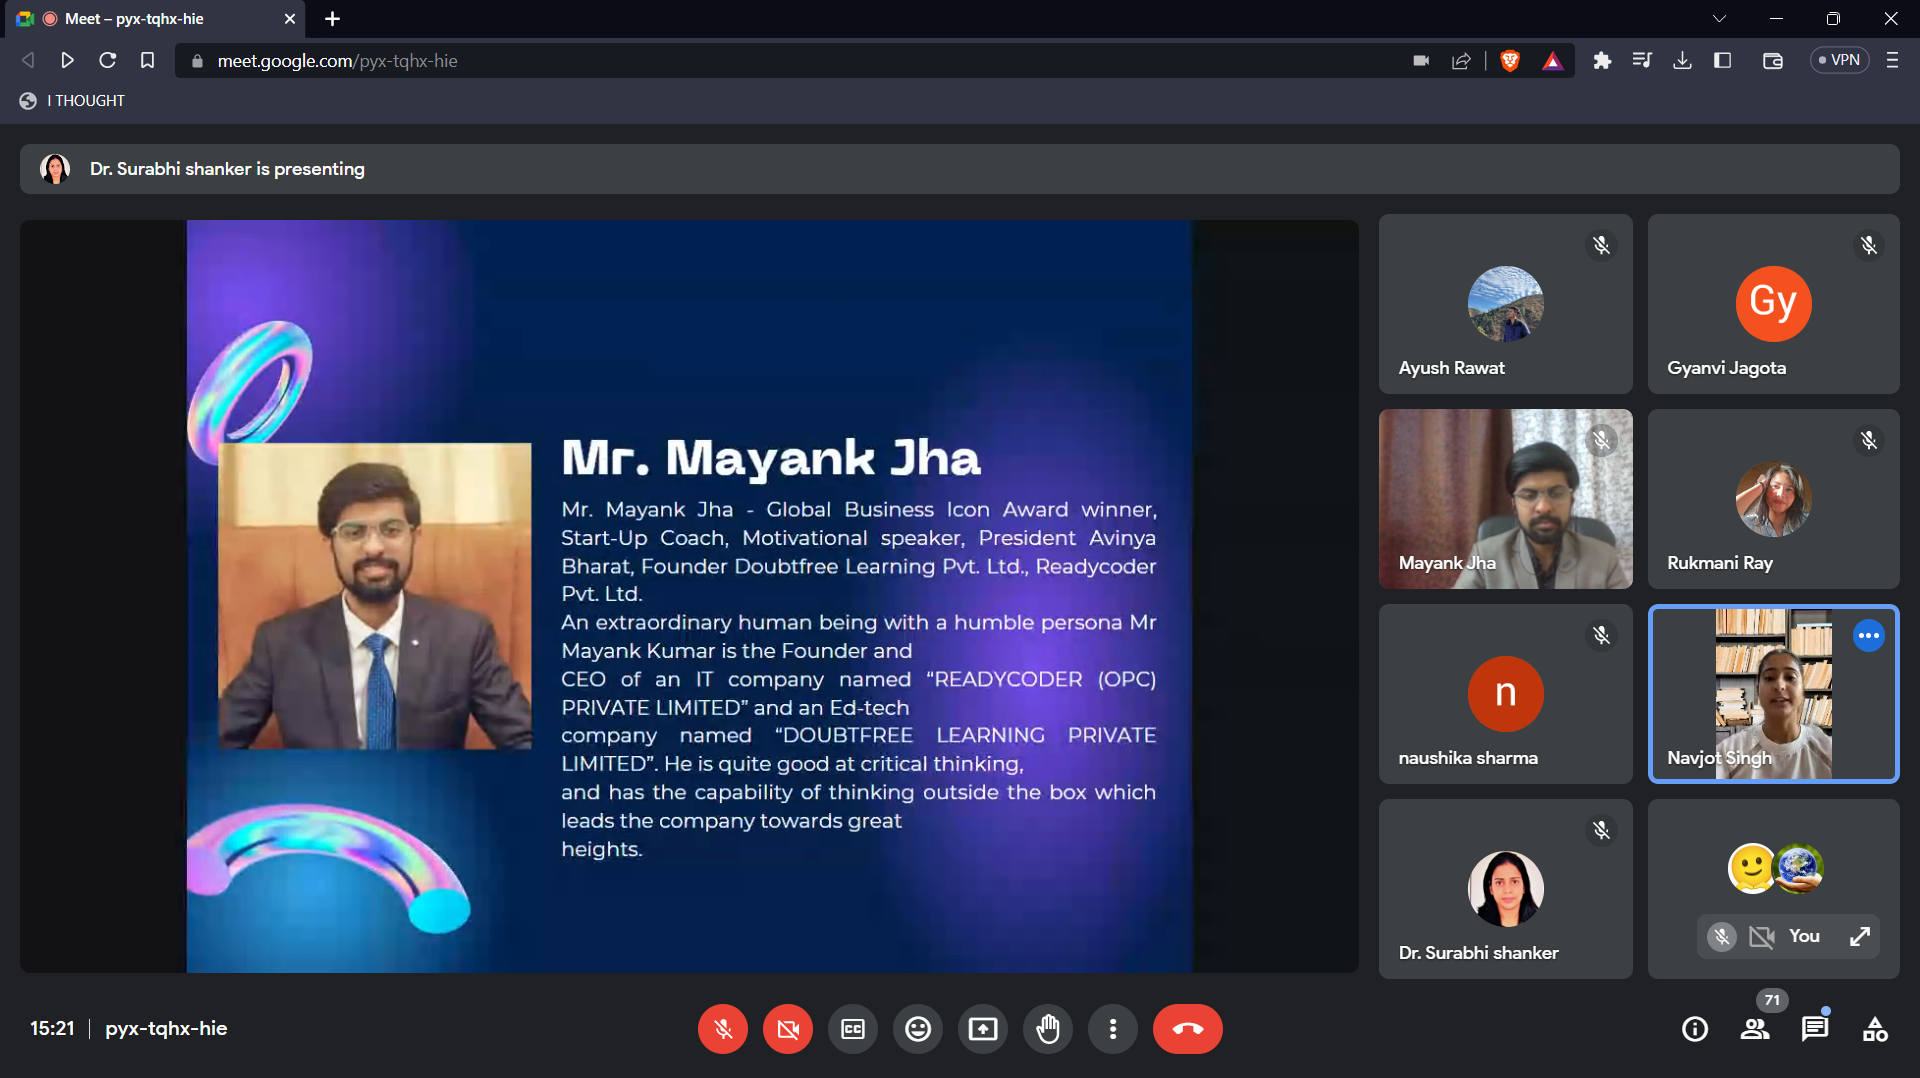
Task: Switch to the Meet pyx-tqhx-hie tab
Action: tap(155, 19)
